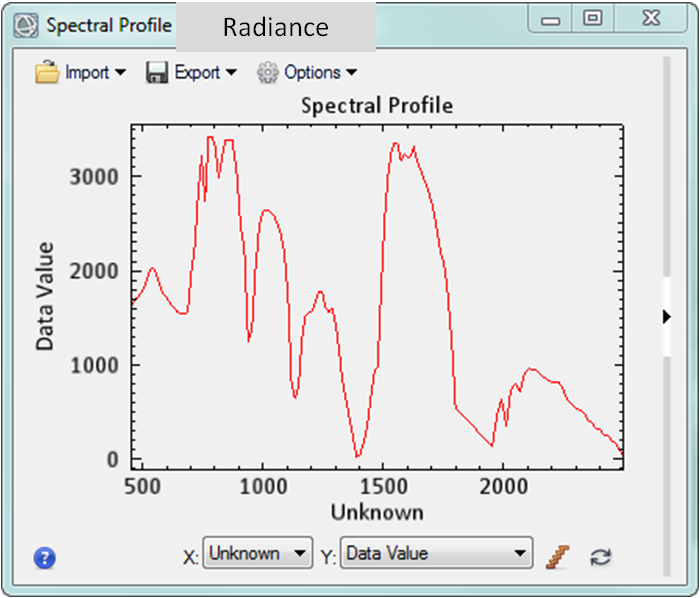This screenshot has height=598, width=700.
Task: Click the Options gear icon
Action: coord(267,72)
